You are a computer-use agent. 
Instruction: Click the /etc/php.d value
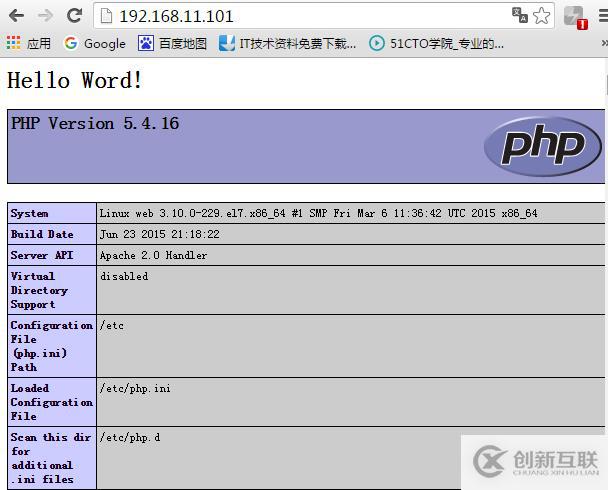(130, 438)
